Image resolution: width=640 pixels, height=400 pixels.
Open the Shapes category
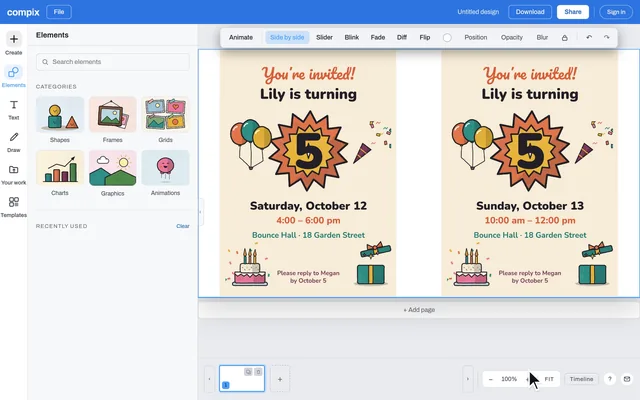60,120
